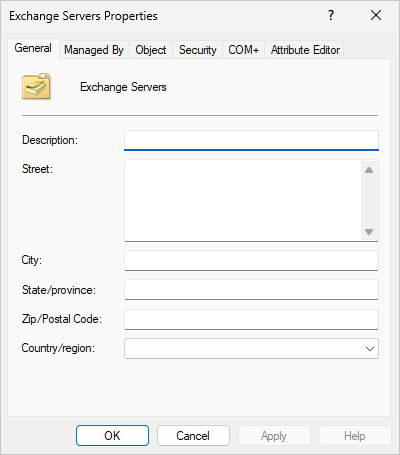Focus the State/province field

coord(251,290)
